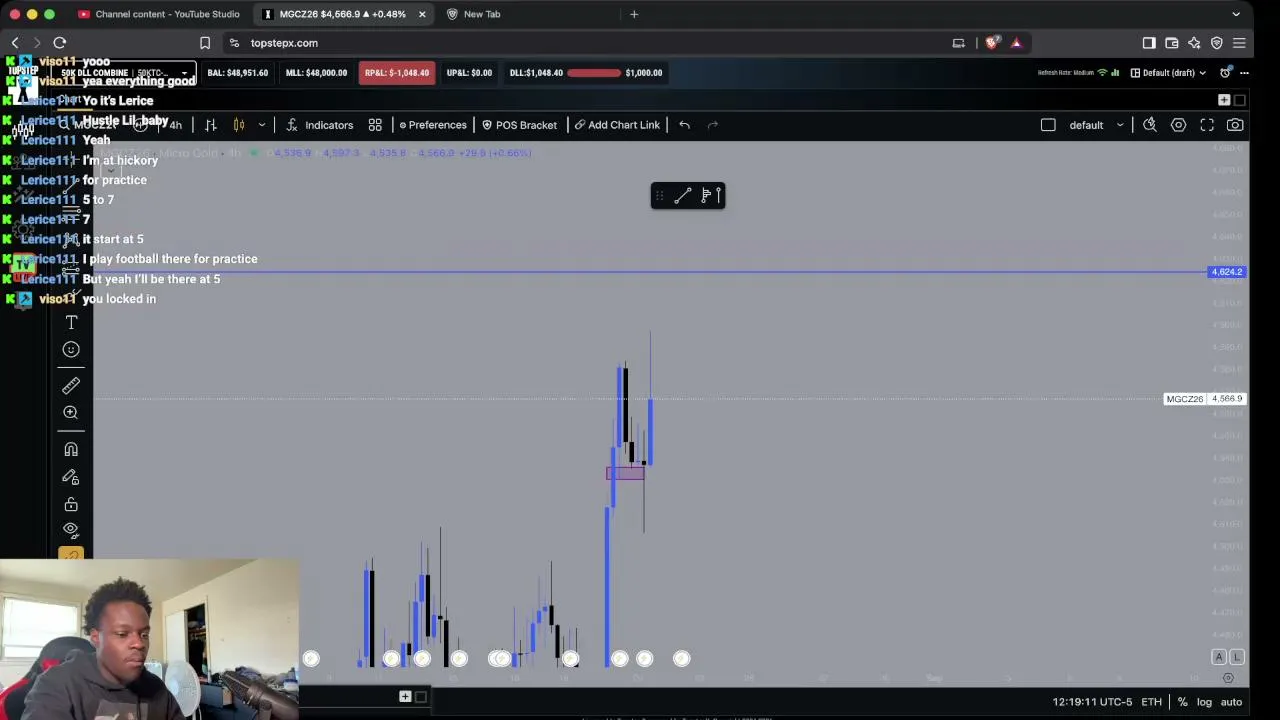The width and height of the screenshot is (1280, 720).
Task: Toggle percent scale mode
Action: click(1183, 702)
